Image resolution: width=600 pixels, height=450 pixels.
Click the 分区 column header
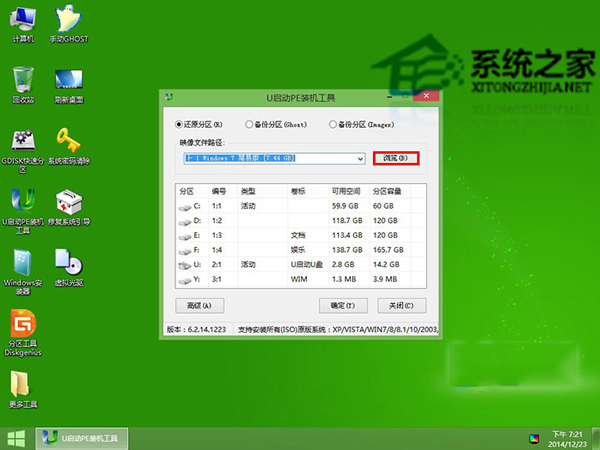pos(192,191)
